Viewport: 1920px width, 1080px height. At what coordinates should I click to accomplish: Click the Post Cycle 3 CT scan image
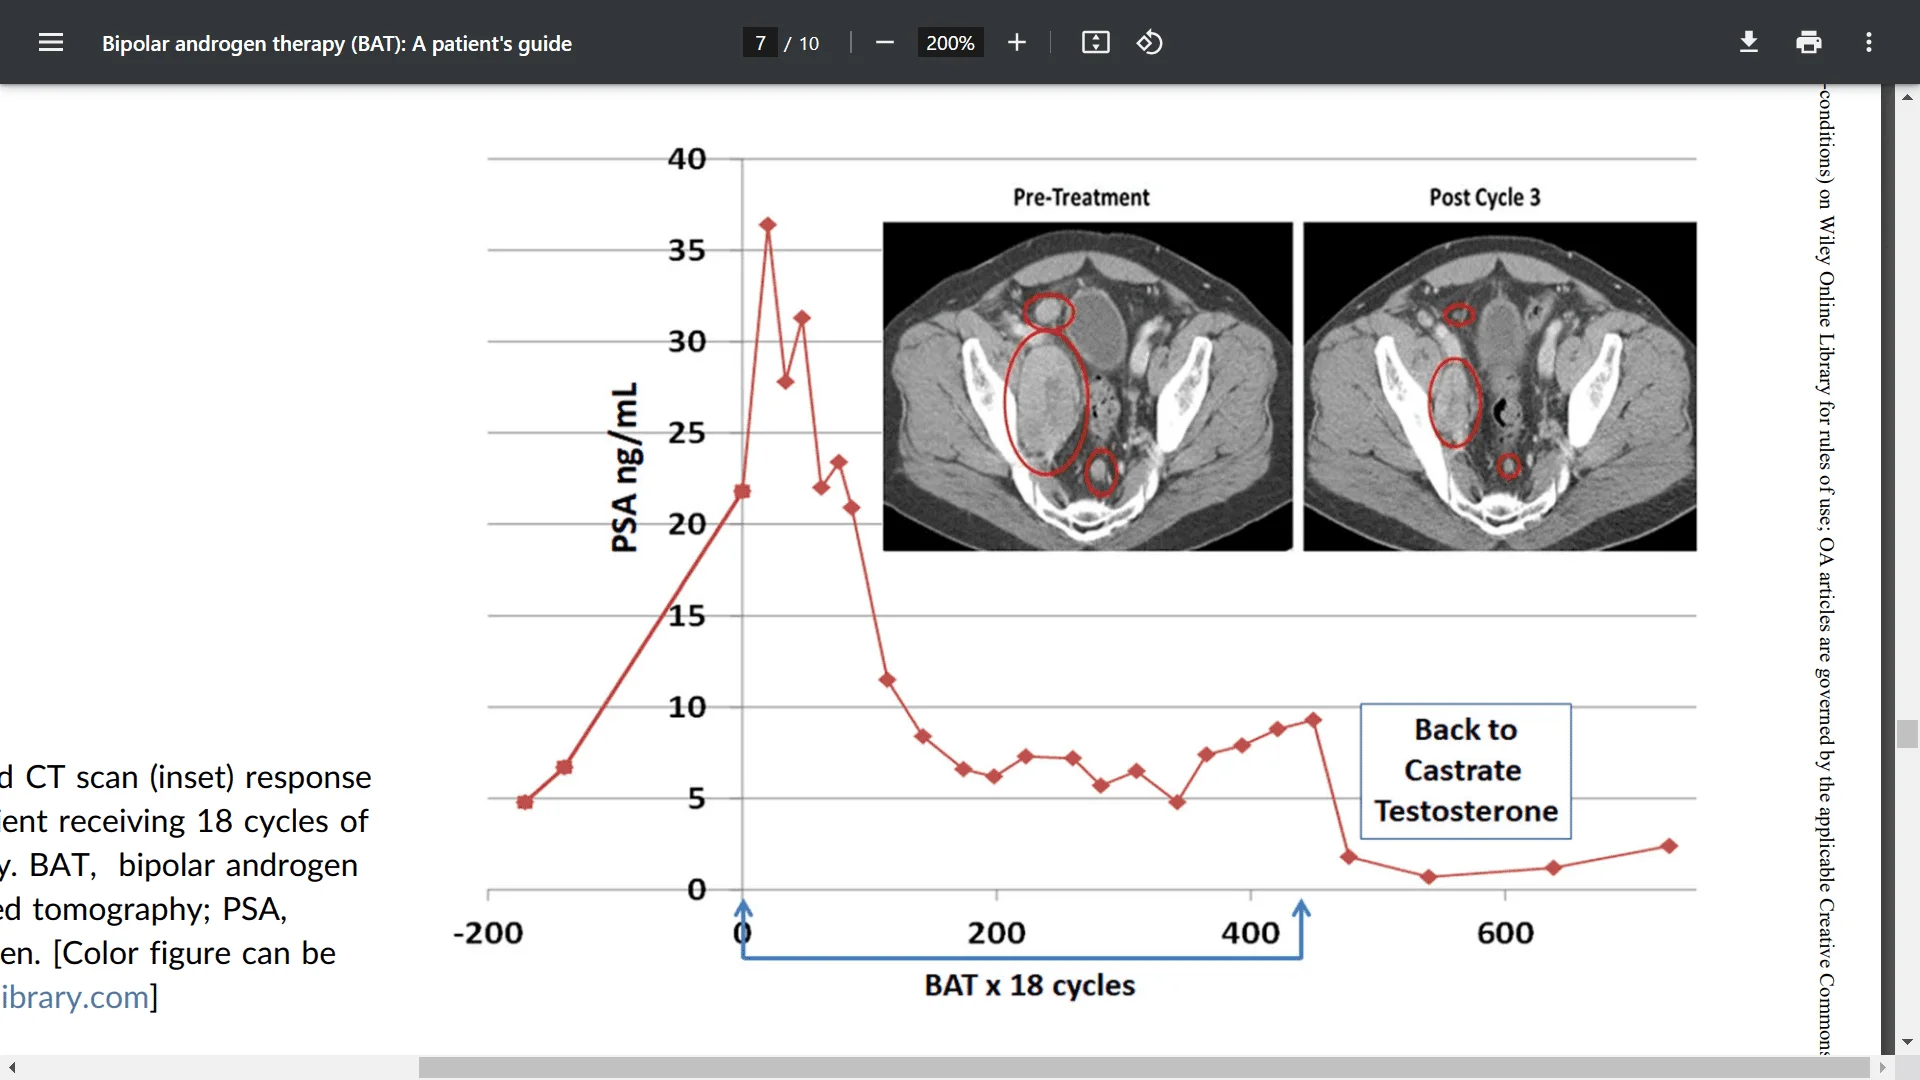coord(1499,386)
